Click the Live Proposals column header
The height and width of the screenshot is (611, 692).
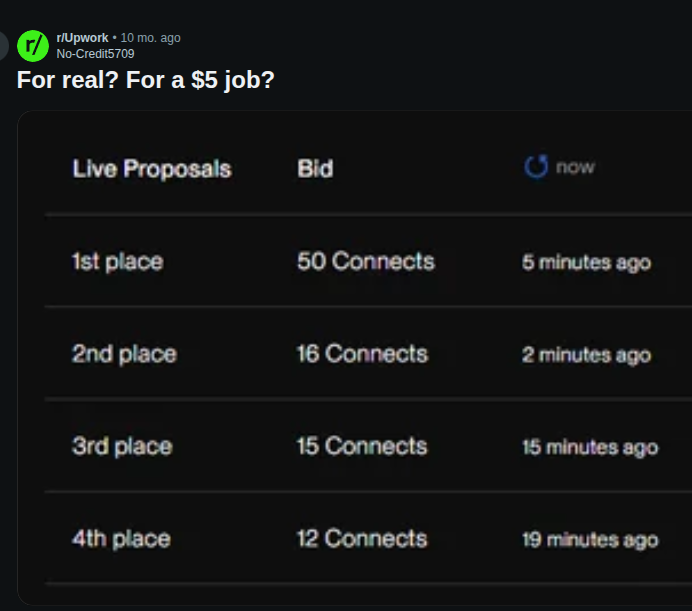click(152, 169)
